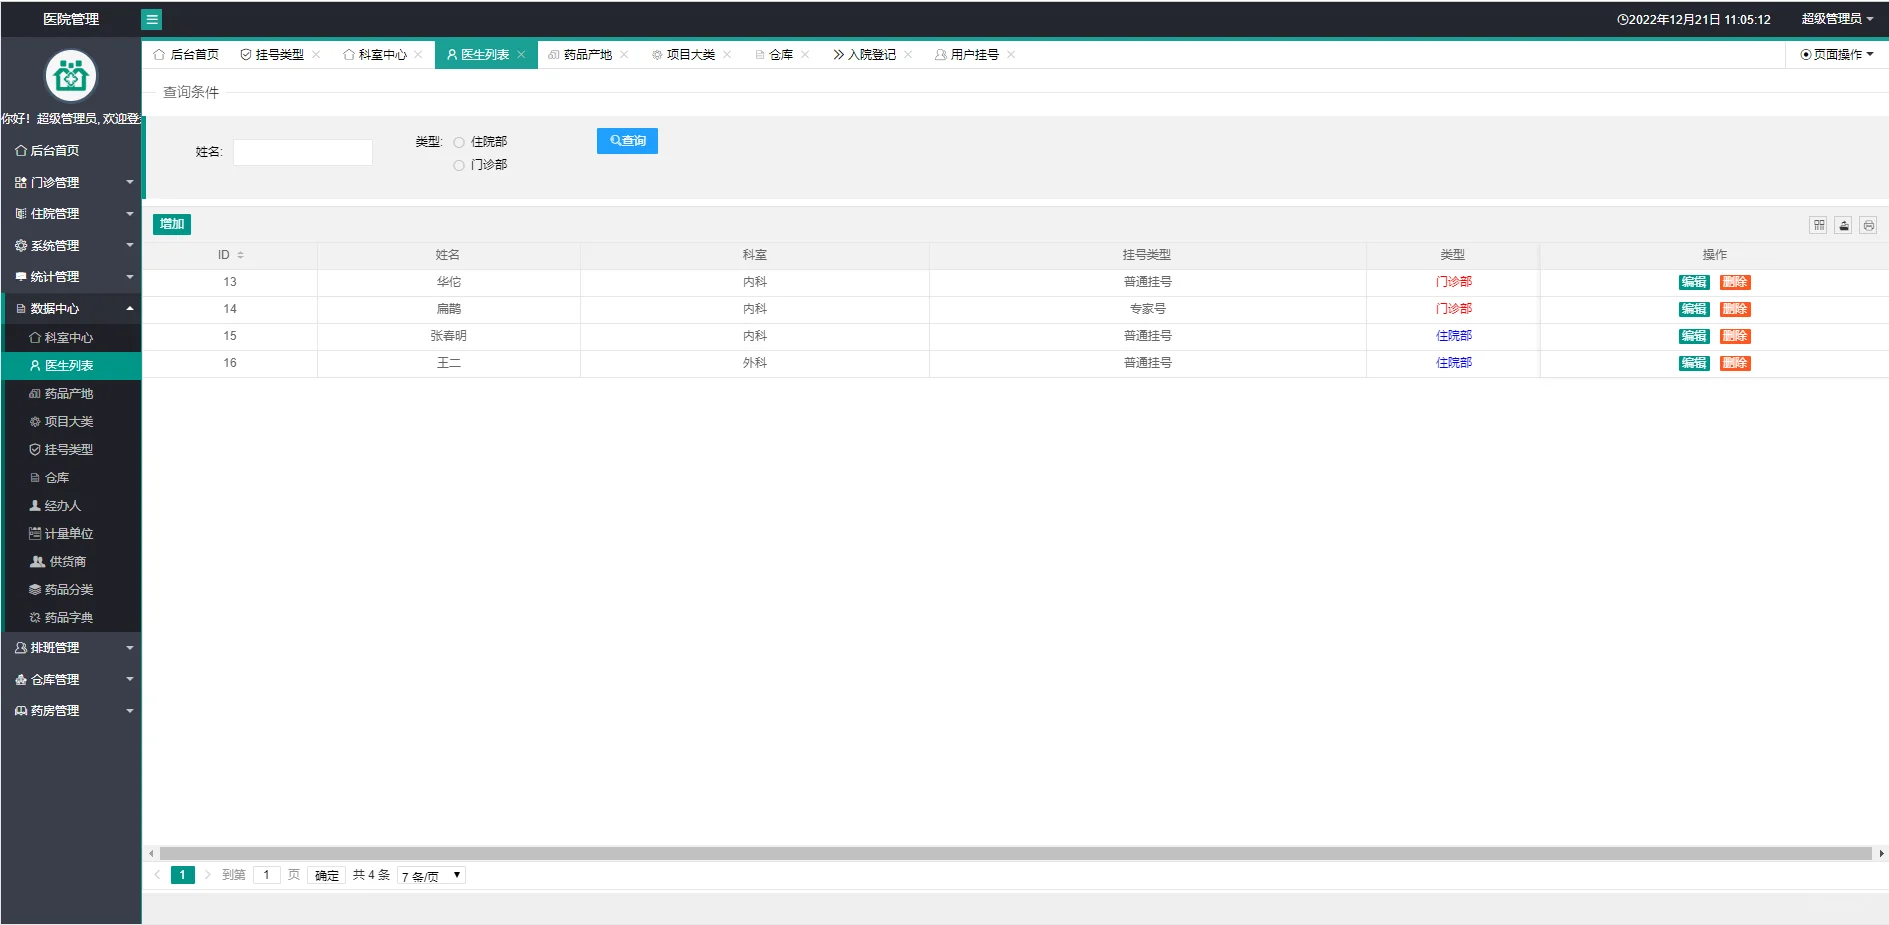The height and width of the screenshot is (925, 1889).
Task: Delete the row for 华佗
Action: tap(1735, 282)
